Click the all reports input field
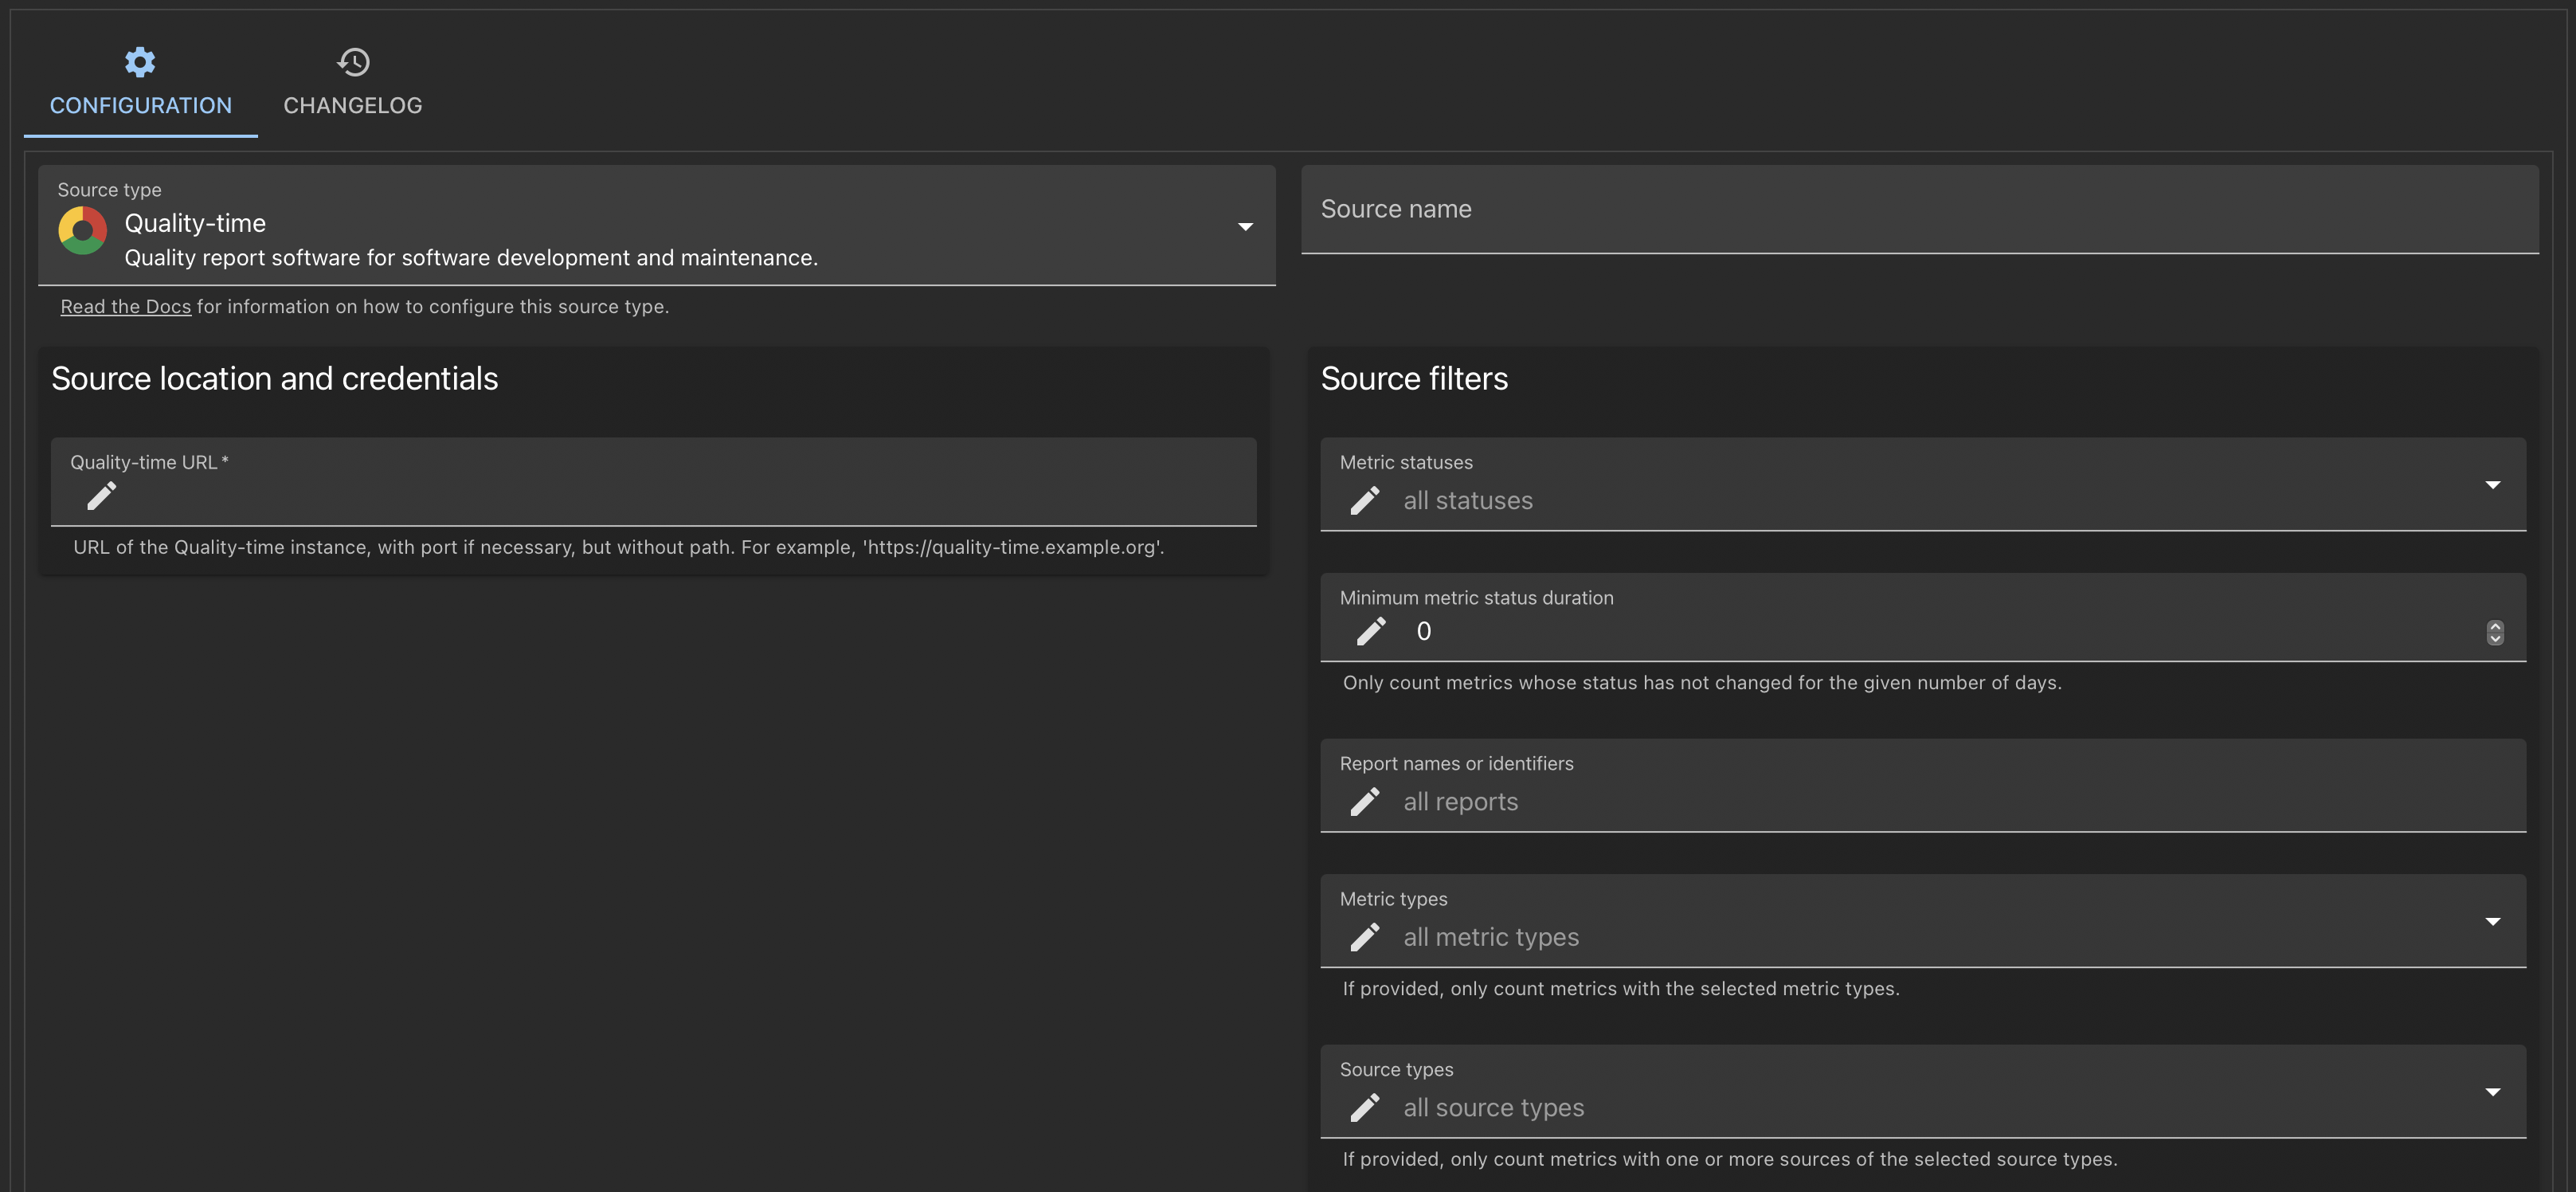The height and width of the screenshot is (1192, 2576). click(x=1923, y=786)
